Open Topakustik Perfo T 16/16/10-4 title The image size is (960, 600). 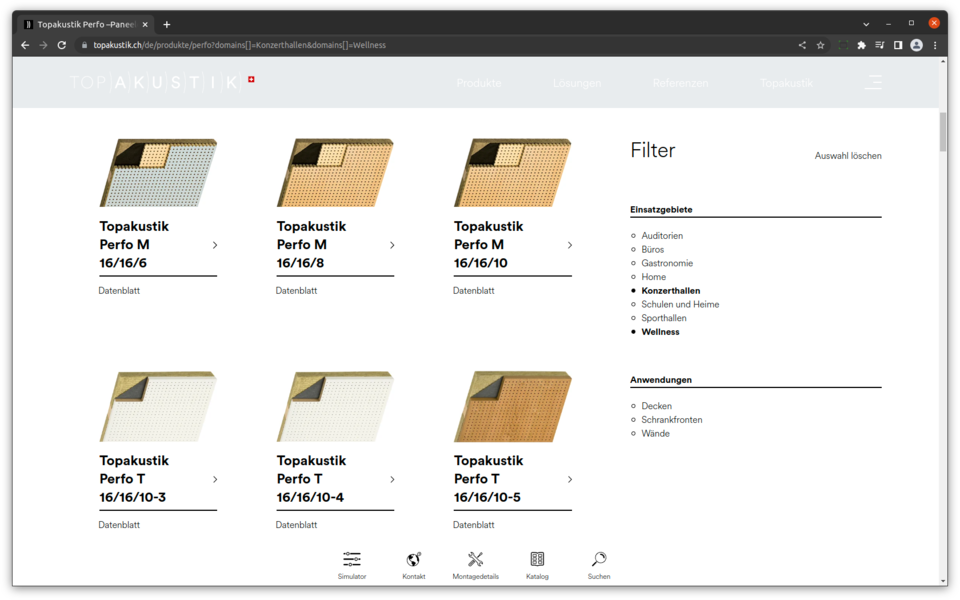point(312,479)
